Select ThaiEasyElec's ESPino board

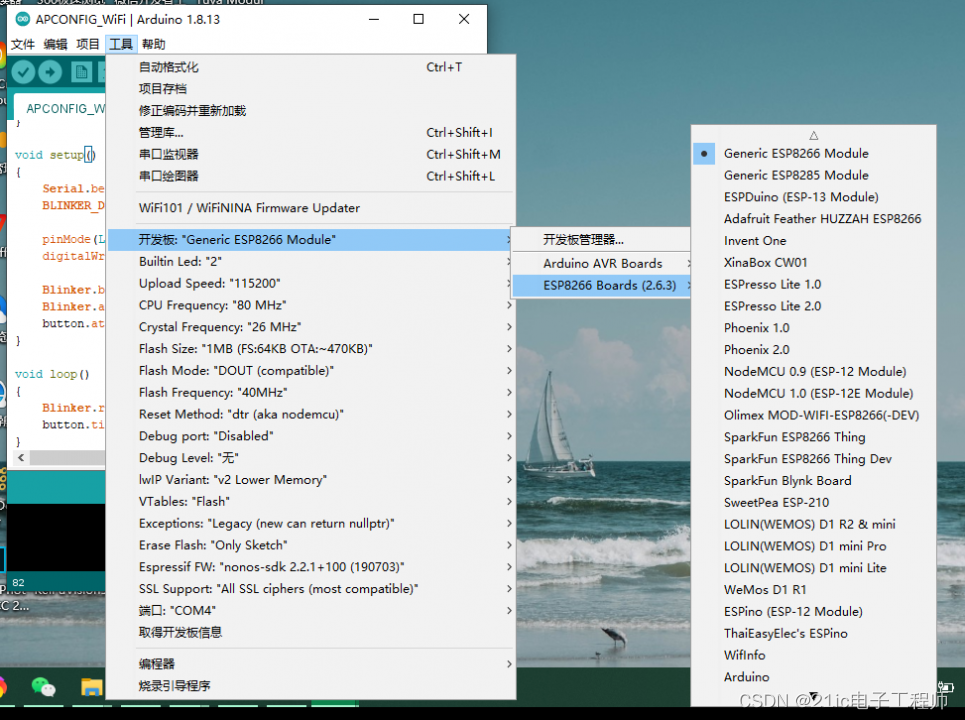(x=814, y=633)
